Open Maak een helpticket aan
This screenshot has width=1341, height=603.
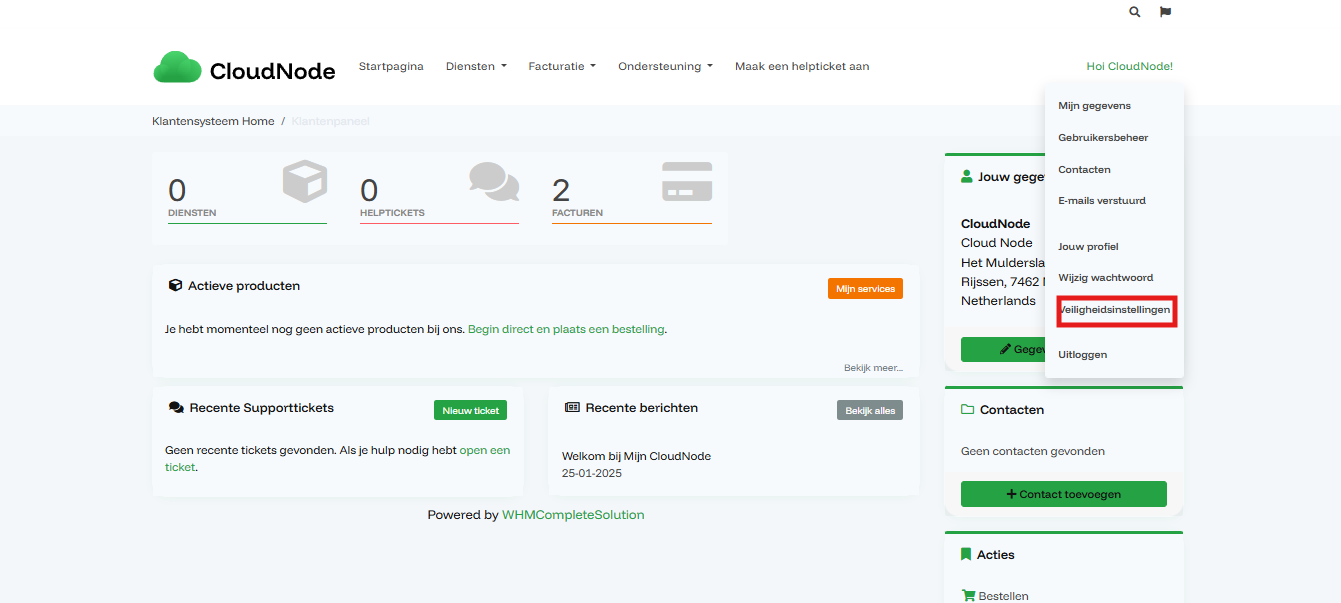[802, 67]
